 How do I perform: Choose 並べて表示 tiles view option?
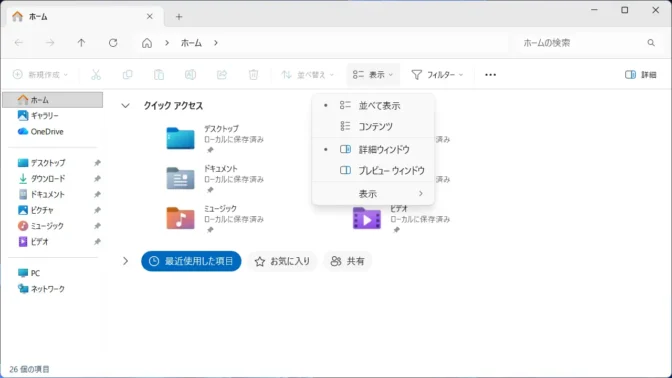tap(373, 105)
